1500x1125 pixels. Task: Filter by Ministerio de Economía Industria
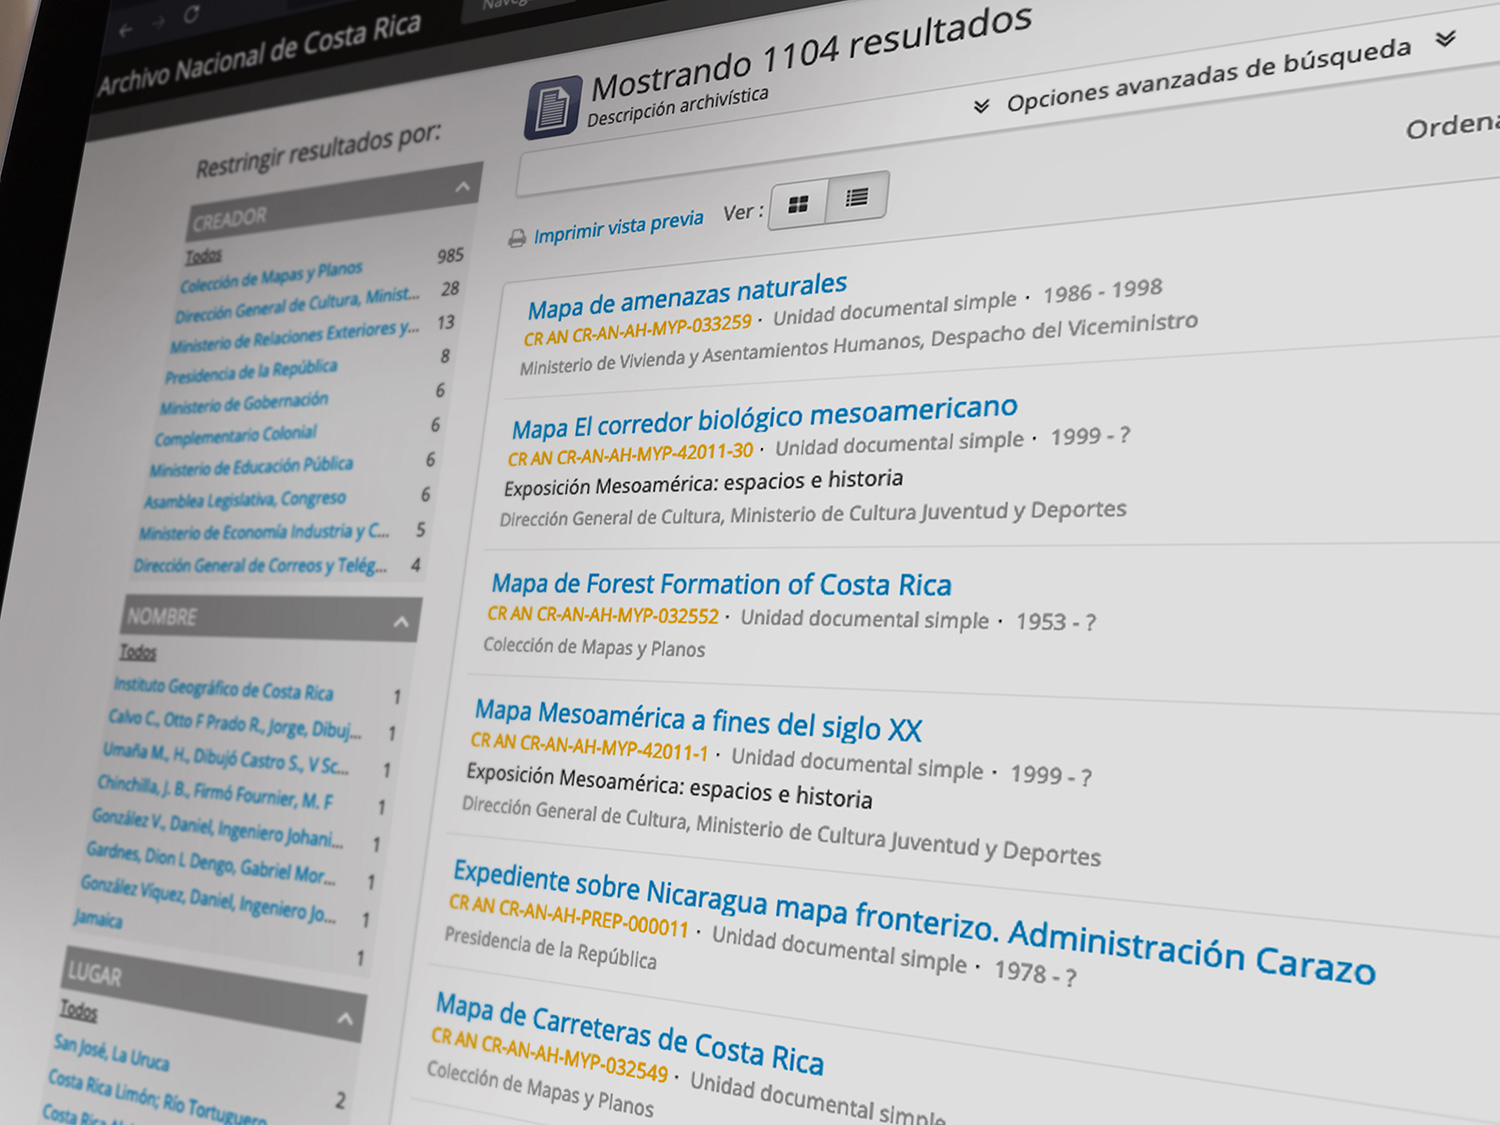pos(265,532)
